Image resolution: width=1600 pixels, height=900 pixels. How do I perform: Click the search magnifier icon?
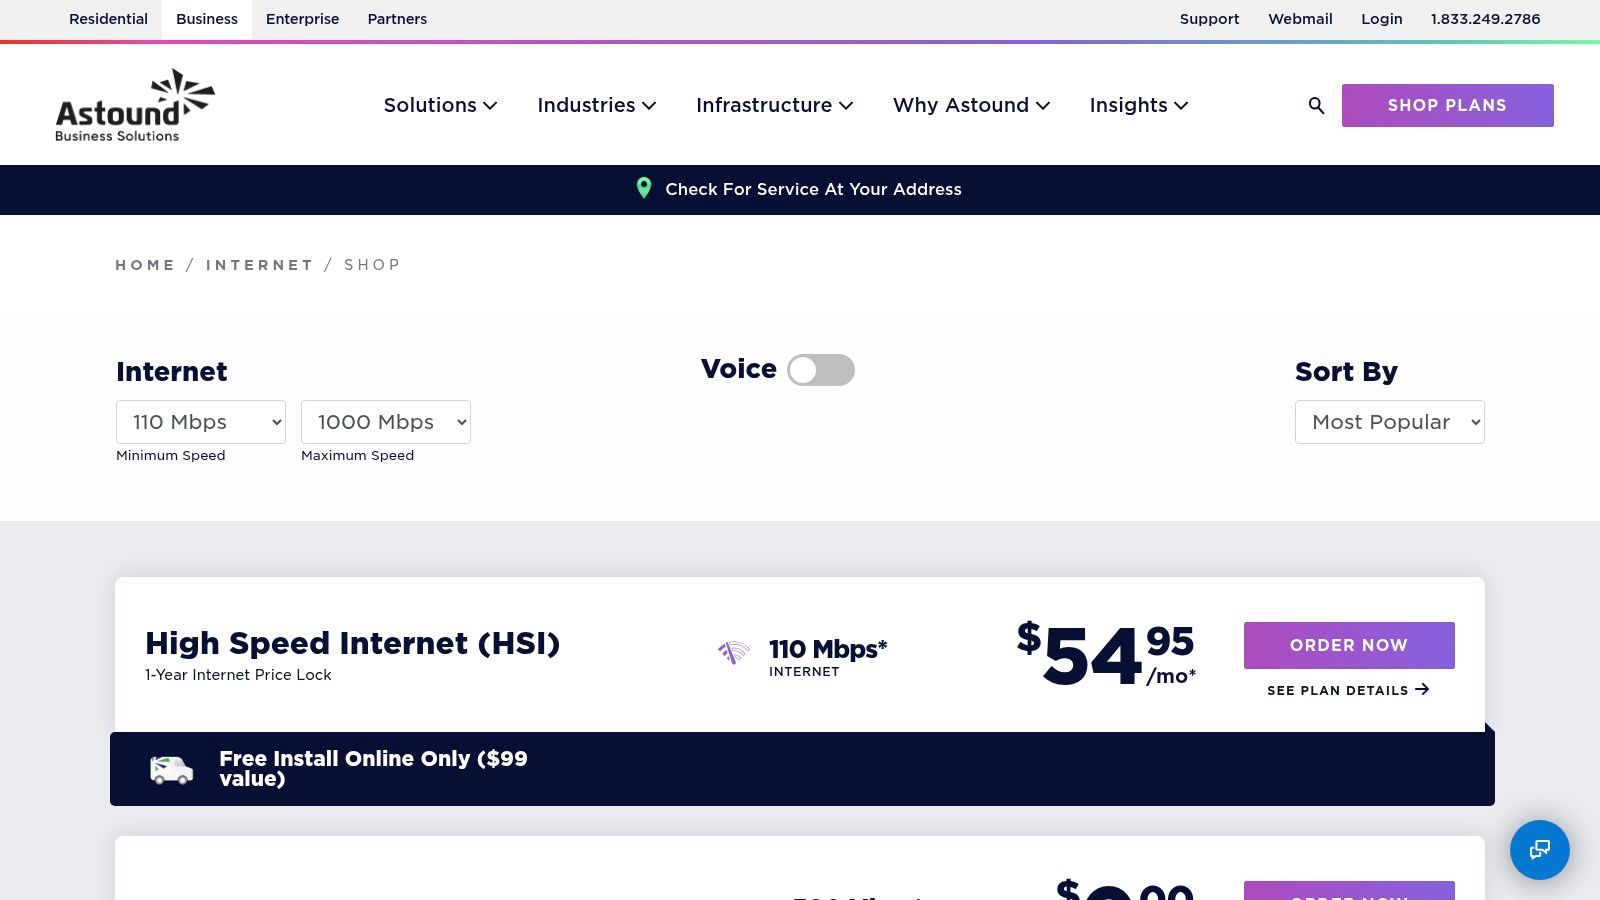[1316, 105]
